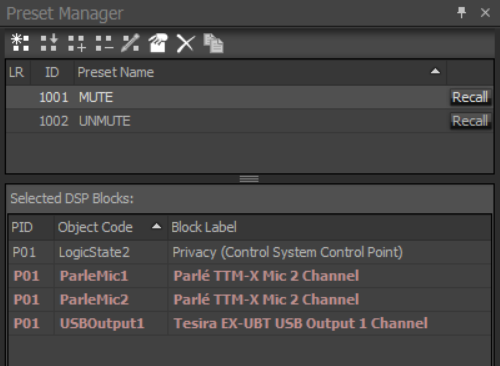
Task: Select the USBOutput1 object code
Action: tap(102, 323)
